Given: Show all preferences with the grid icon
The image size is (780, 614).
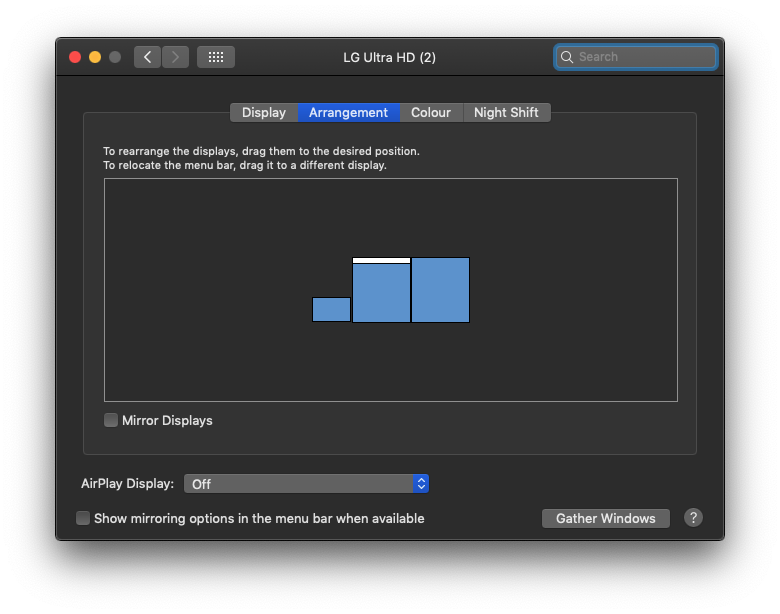Looking at the screenshot, I should click(216, 57).
